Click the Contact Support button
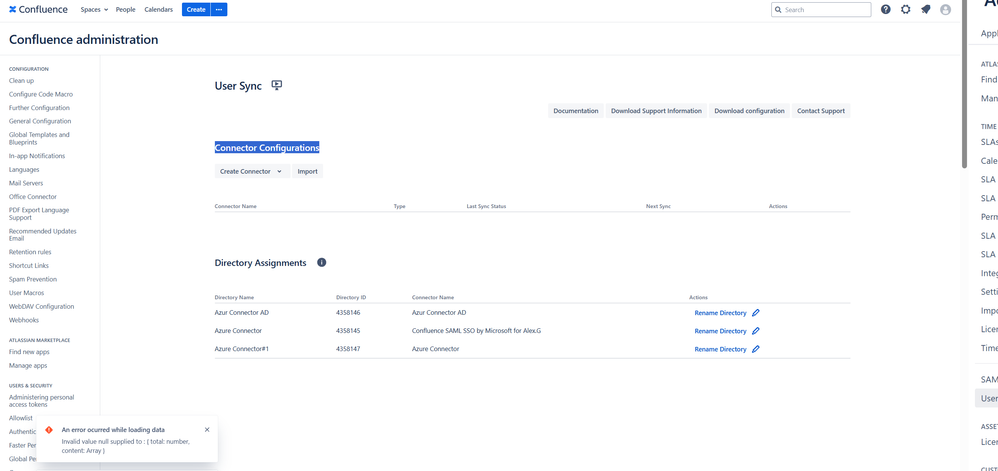998x471 pixels. pos(821,111)
